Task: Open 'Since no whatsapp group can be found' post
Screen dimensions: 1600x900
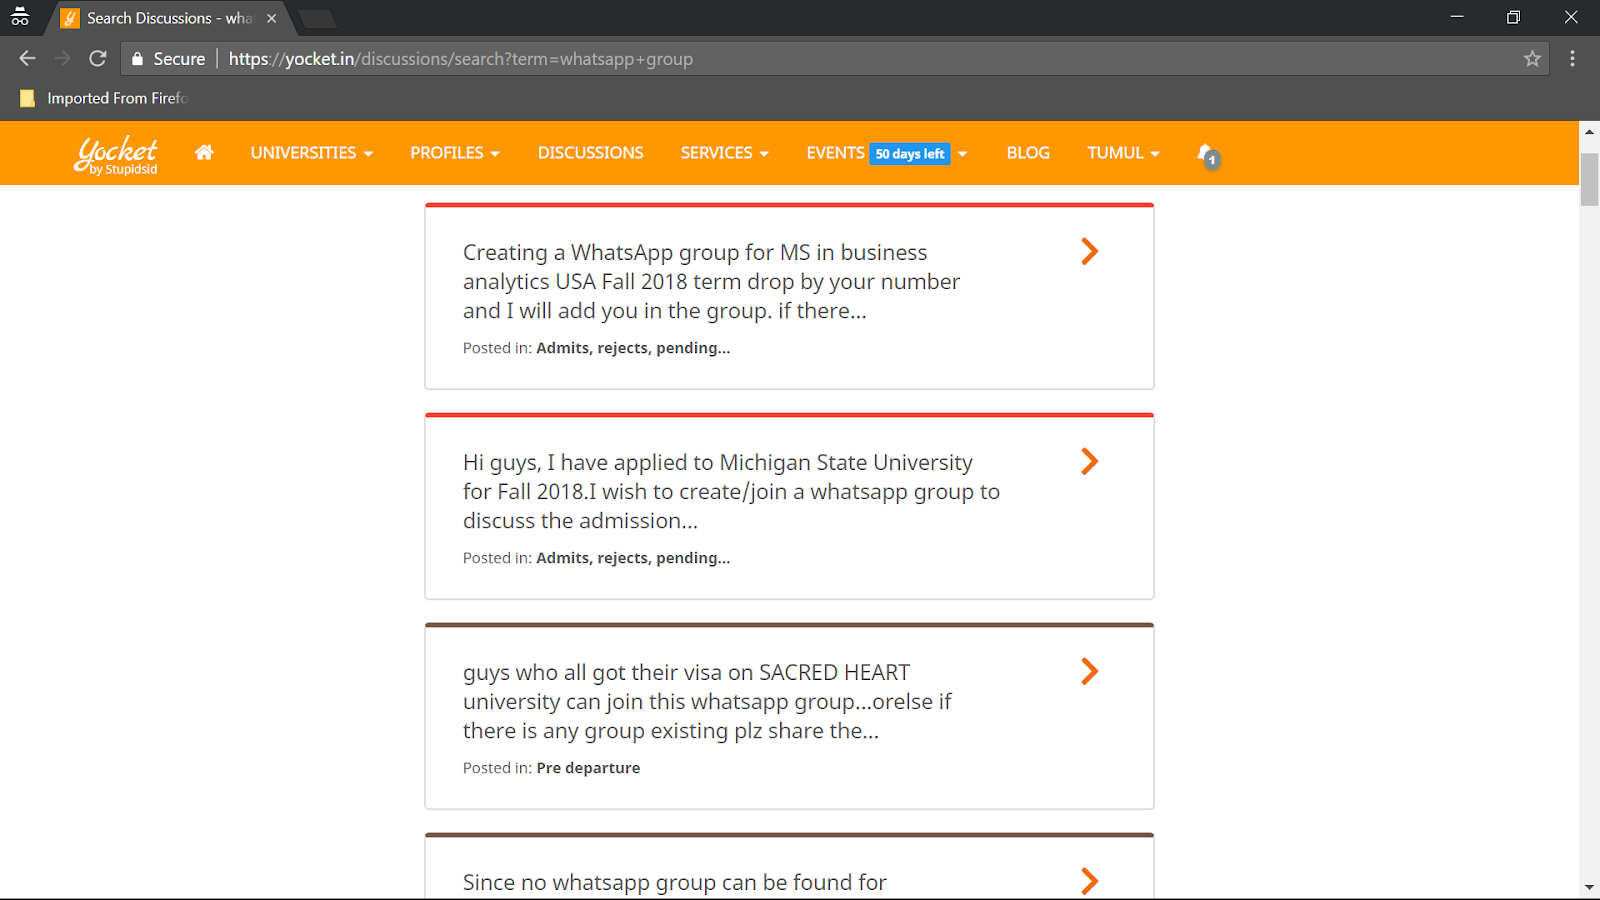Action: (x=674, y=882)
